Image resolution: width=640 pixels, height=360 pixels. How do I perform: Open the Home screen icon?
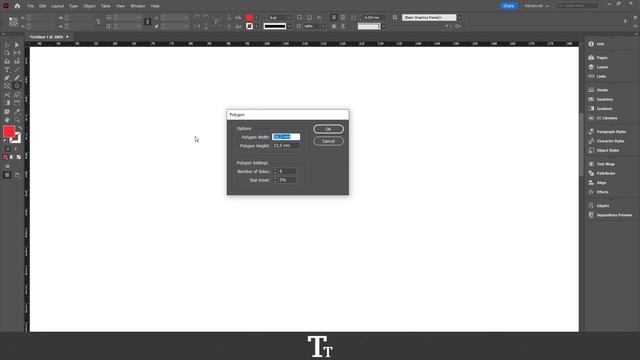[17, 6]
